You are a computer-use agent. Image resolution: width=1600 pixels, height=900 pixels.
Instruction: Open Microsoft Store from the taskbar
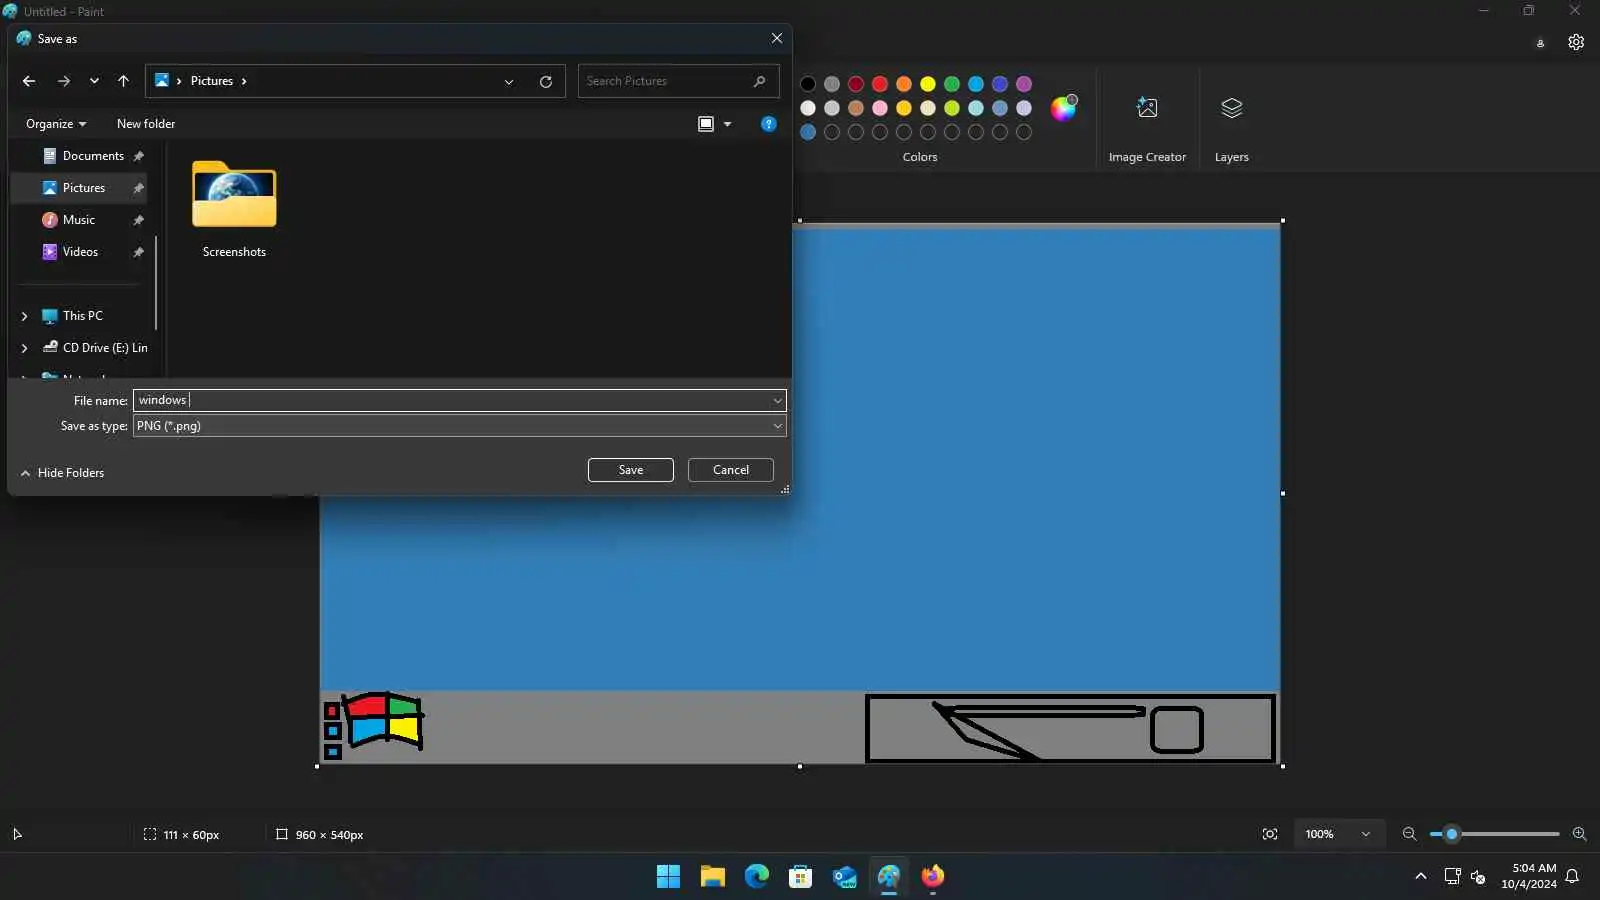click(800, 877)
